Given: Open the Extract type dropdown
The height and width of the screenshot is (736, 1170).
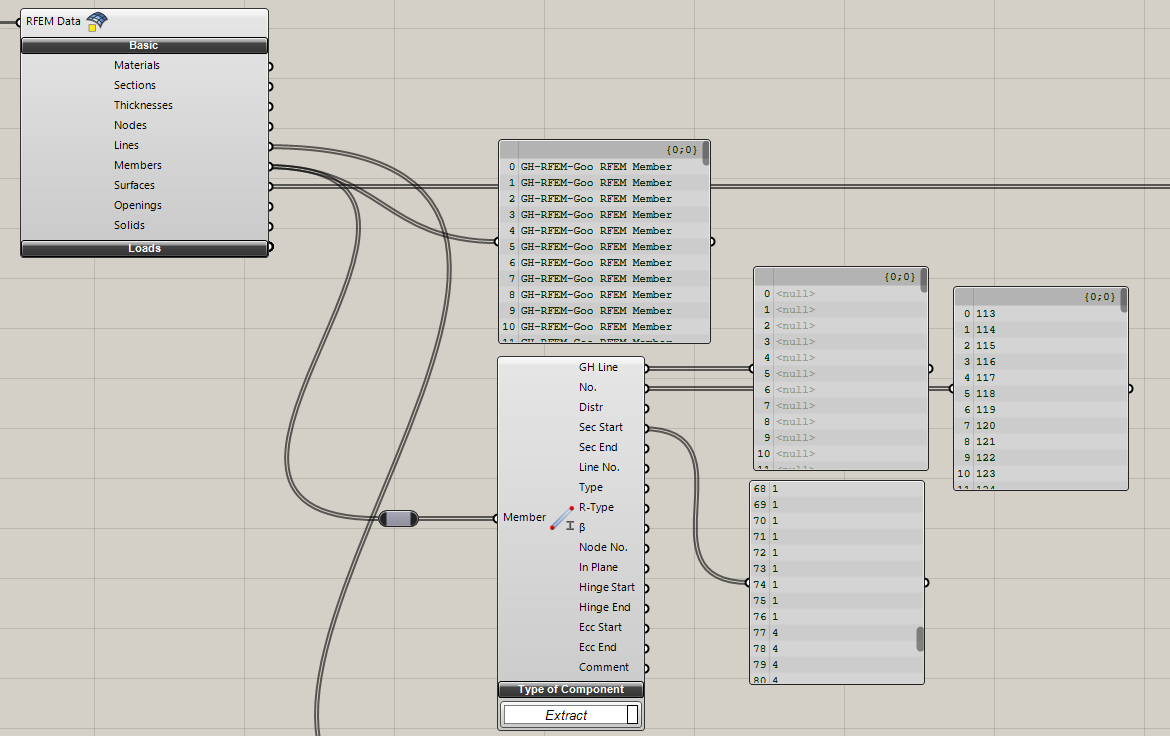Looking at the screenshot, I should [x=565, y=715].
